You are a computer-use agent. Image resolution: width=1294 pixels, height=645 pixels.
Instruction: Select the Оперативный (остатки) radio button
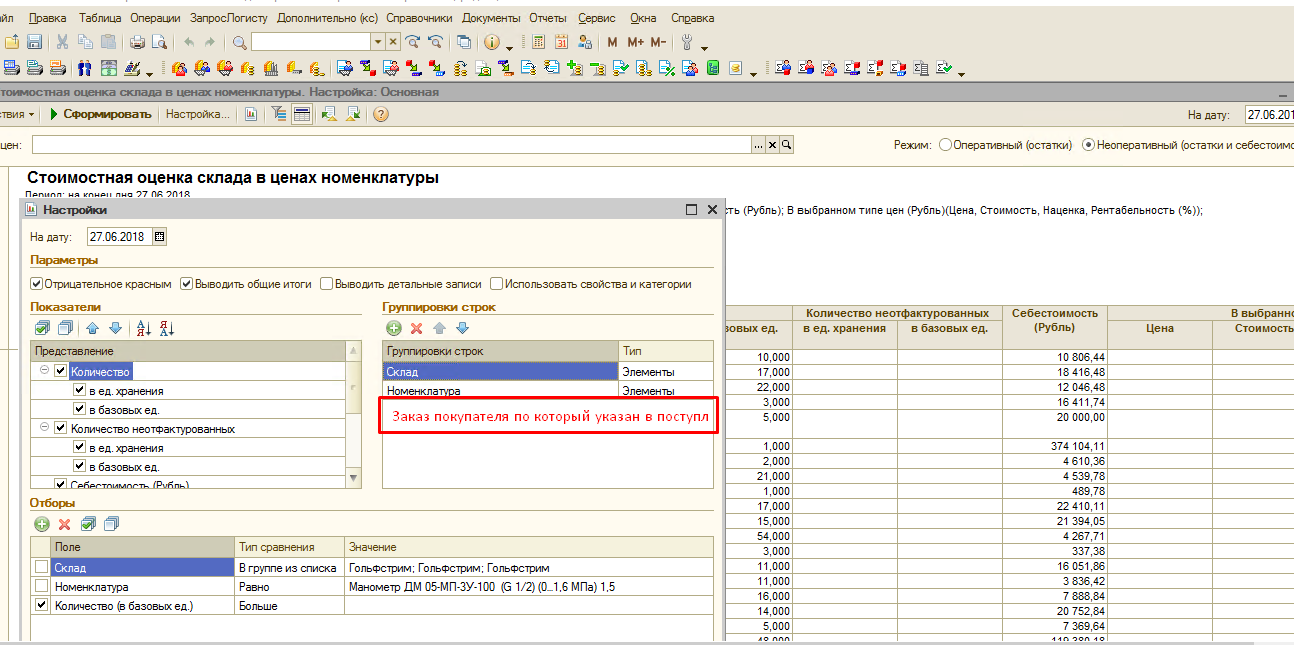945,145
